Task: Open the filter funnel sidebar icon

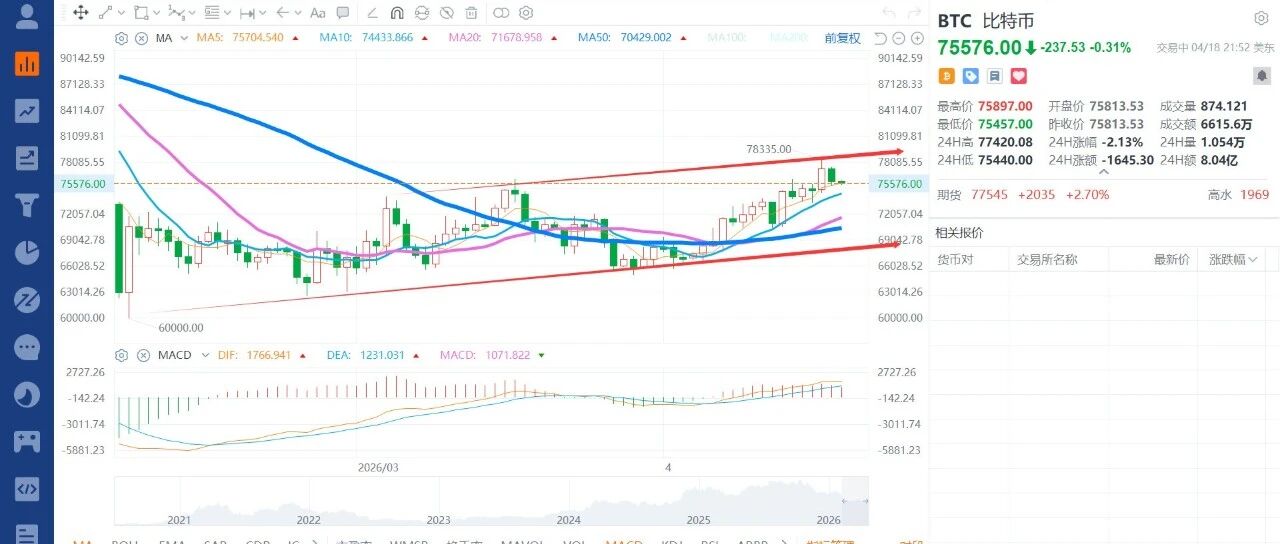Action: tap(27, 206)
